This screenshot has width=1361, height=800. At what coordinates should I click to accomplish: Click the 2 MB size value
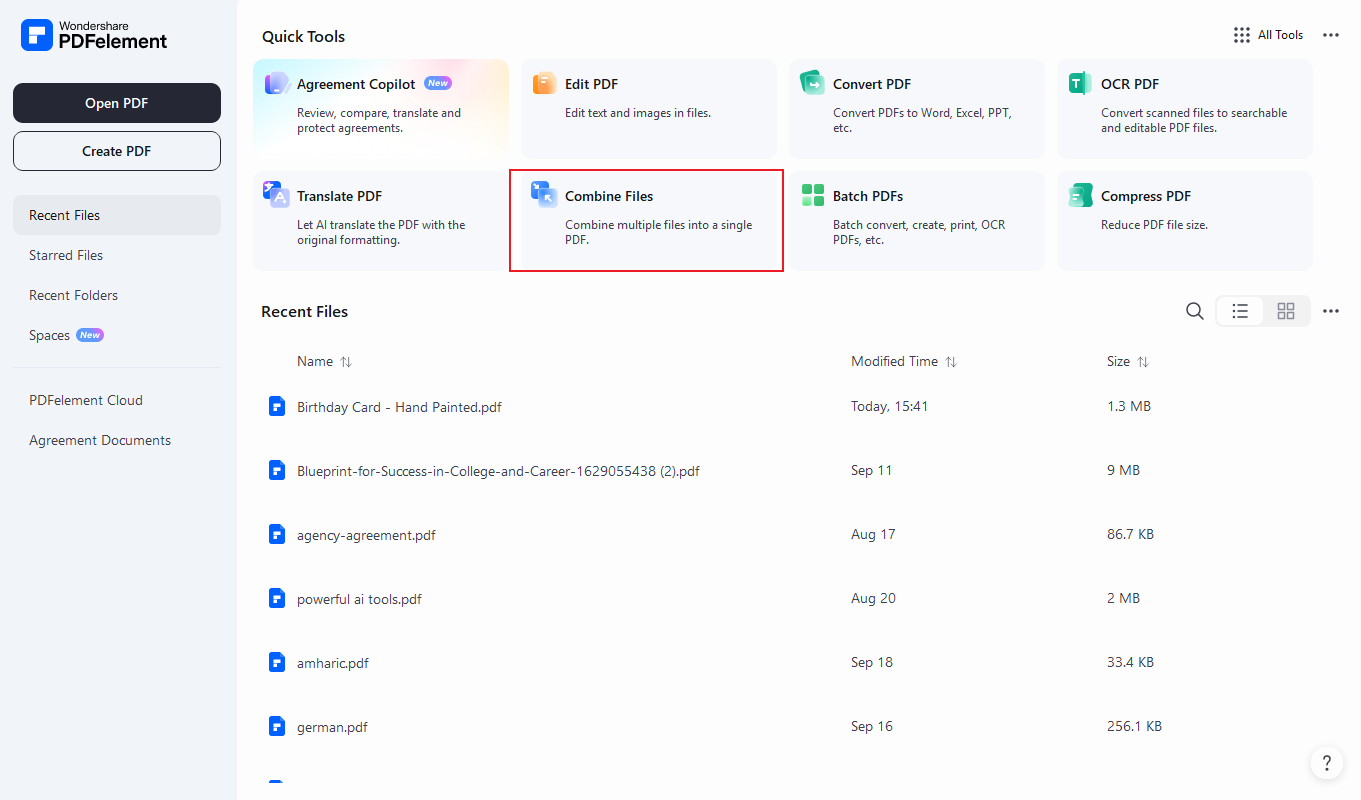pyautogui.click(x=1123, y=598)
